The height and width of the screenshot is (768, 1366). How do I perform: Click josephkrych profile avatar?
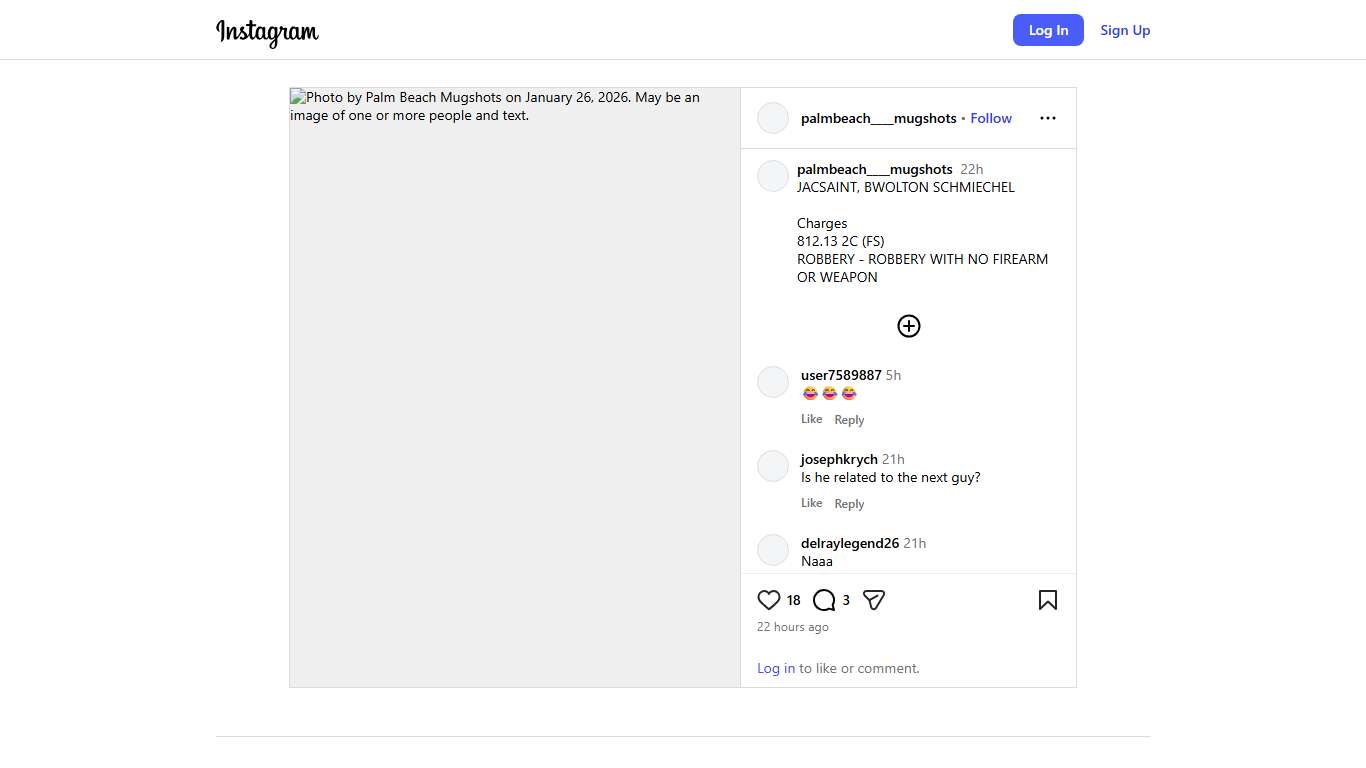tap(773, 466)
